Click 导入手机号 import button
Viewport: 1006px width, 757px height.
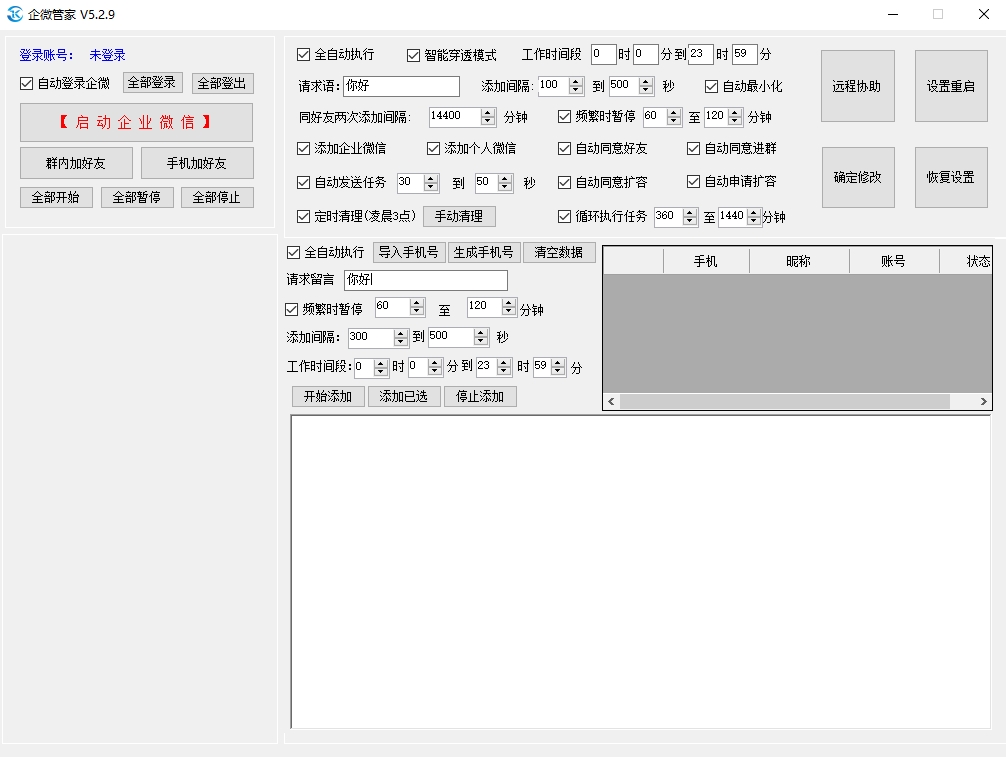click(409, 252)
